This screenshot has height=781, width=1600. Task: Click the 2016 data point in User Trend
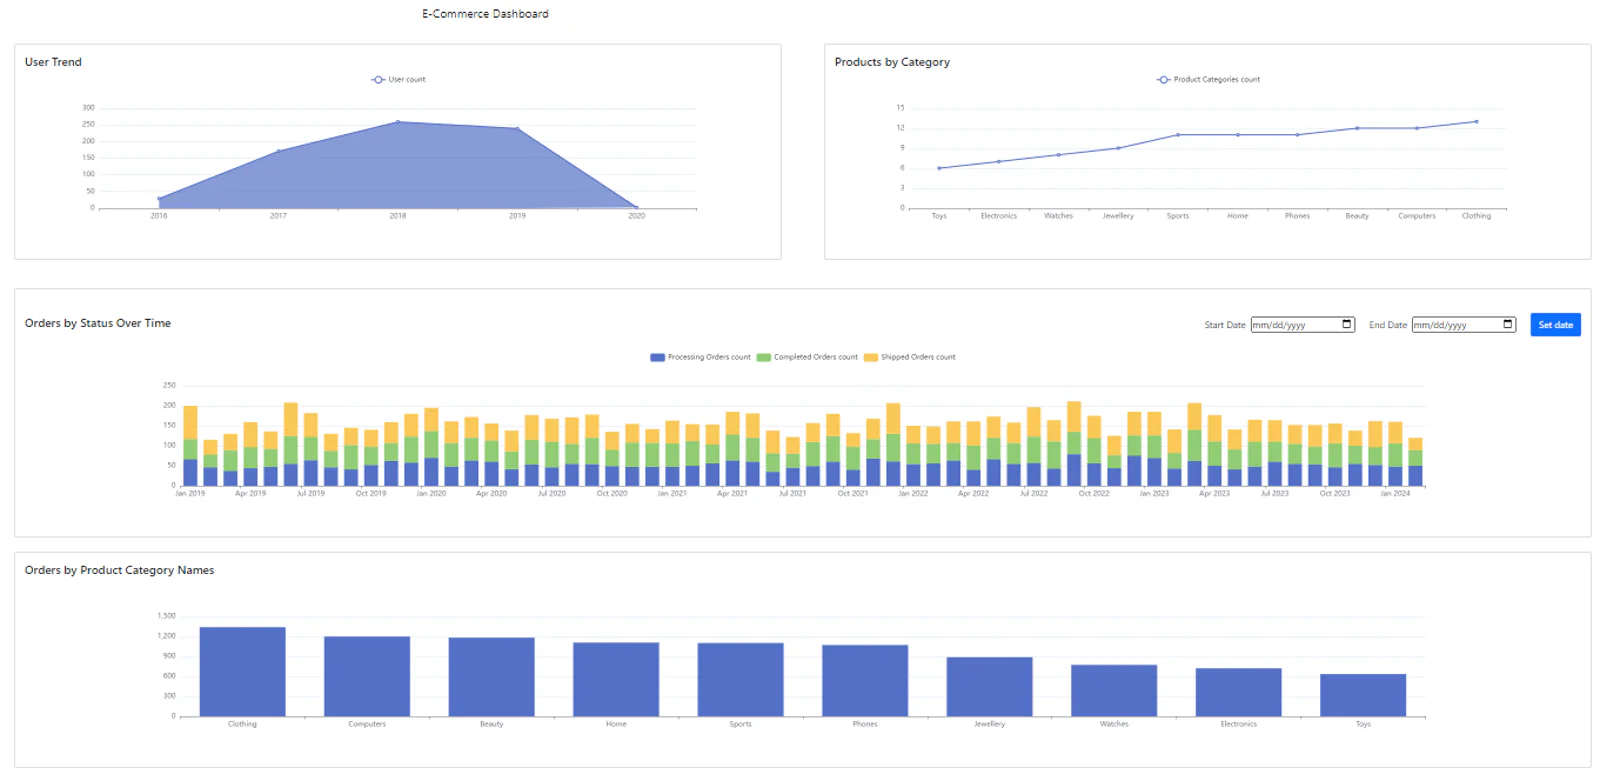coord(159,198)
